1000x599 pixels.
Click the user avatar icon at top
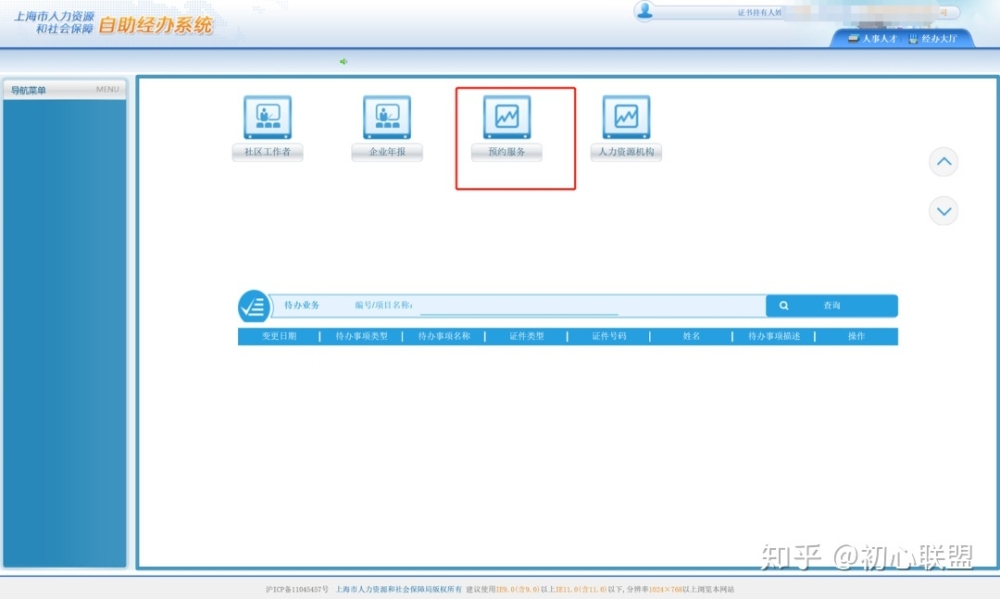(x=645, y=11)
